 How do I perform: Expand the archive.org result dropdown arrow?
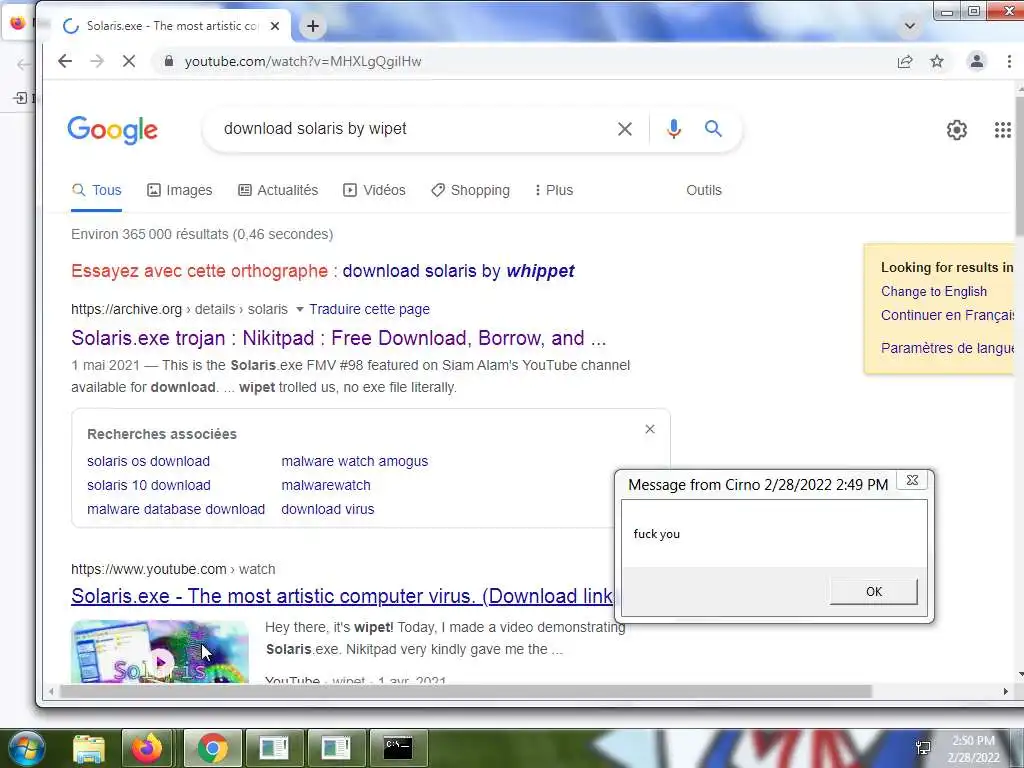point(299,309)
